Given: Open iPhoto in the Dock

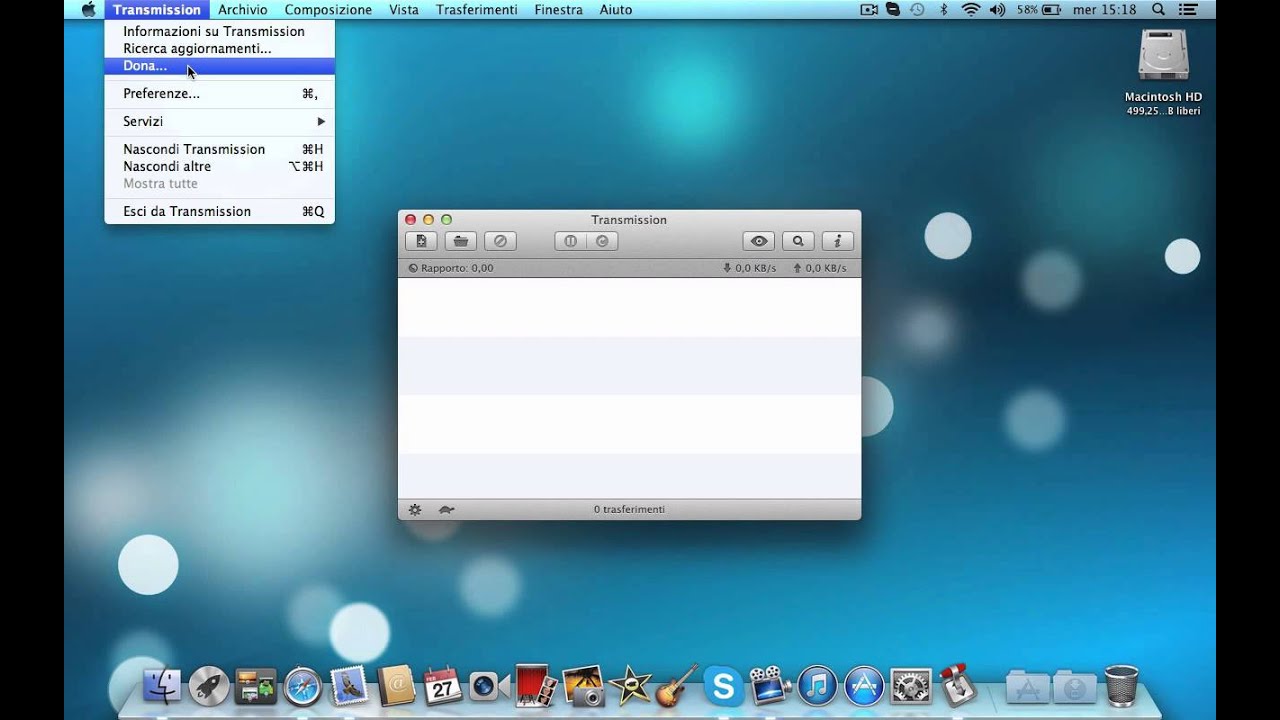Looking at the screenshot, I should 583,685.
